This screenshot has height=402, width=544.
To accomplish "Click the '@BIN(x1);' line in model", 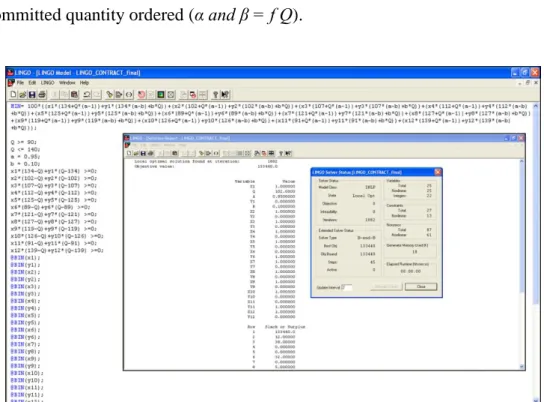I will 25,258.
